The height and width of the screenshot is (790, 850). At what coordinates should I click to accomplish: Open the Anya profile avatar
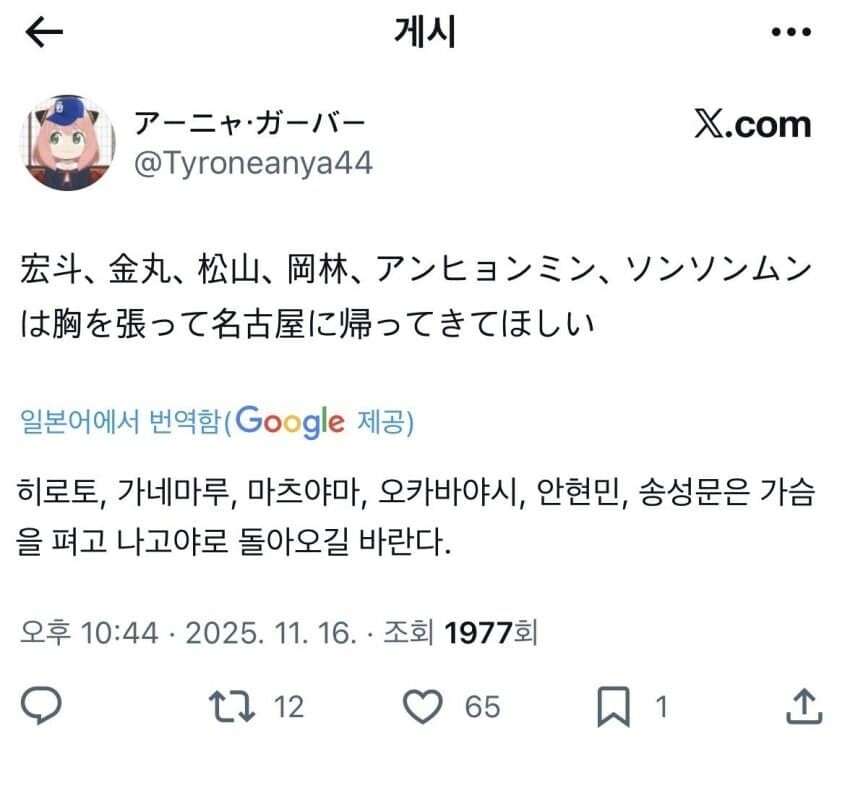[x=68, y=143]
